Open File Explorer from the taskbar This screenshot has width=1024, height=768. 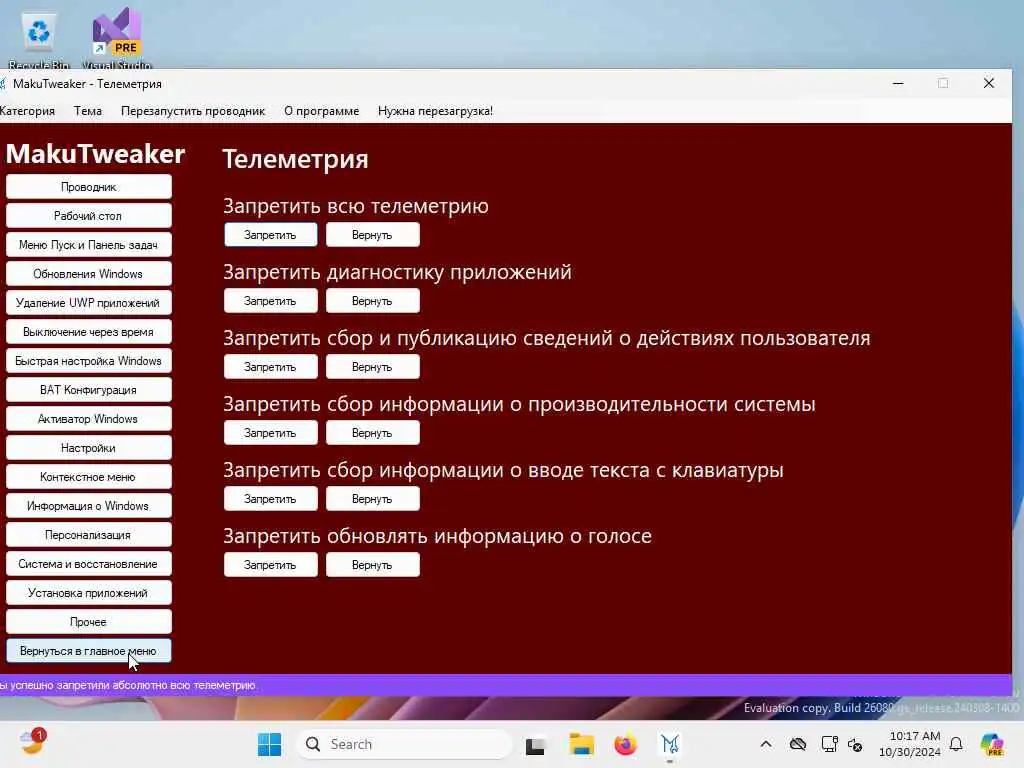(581, 744)
